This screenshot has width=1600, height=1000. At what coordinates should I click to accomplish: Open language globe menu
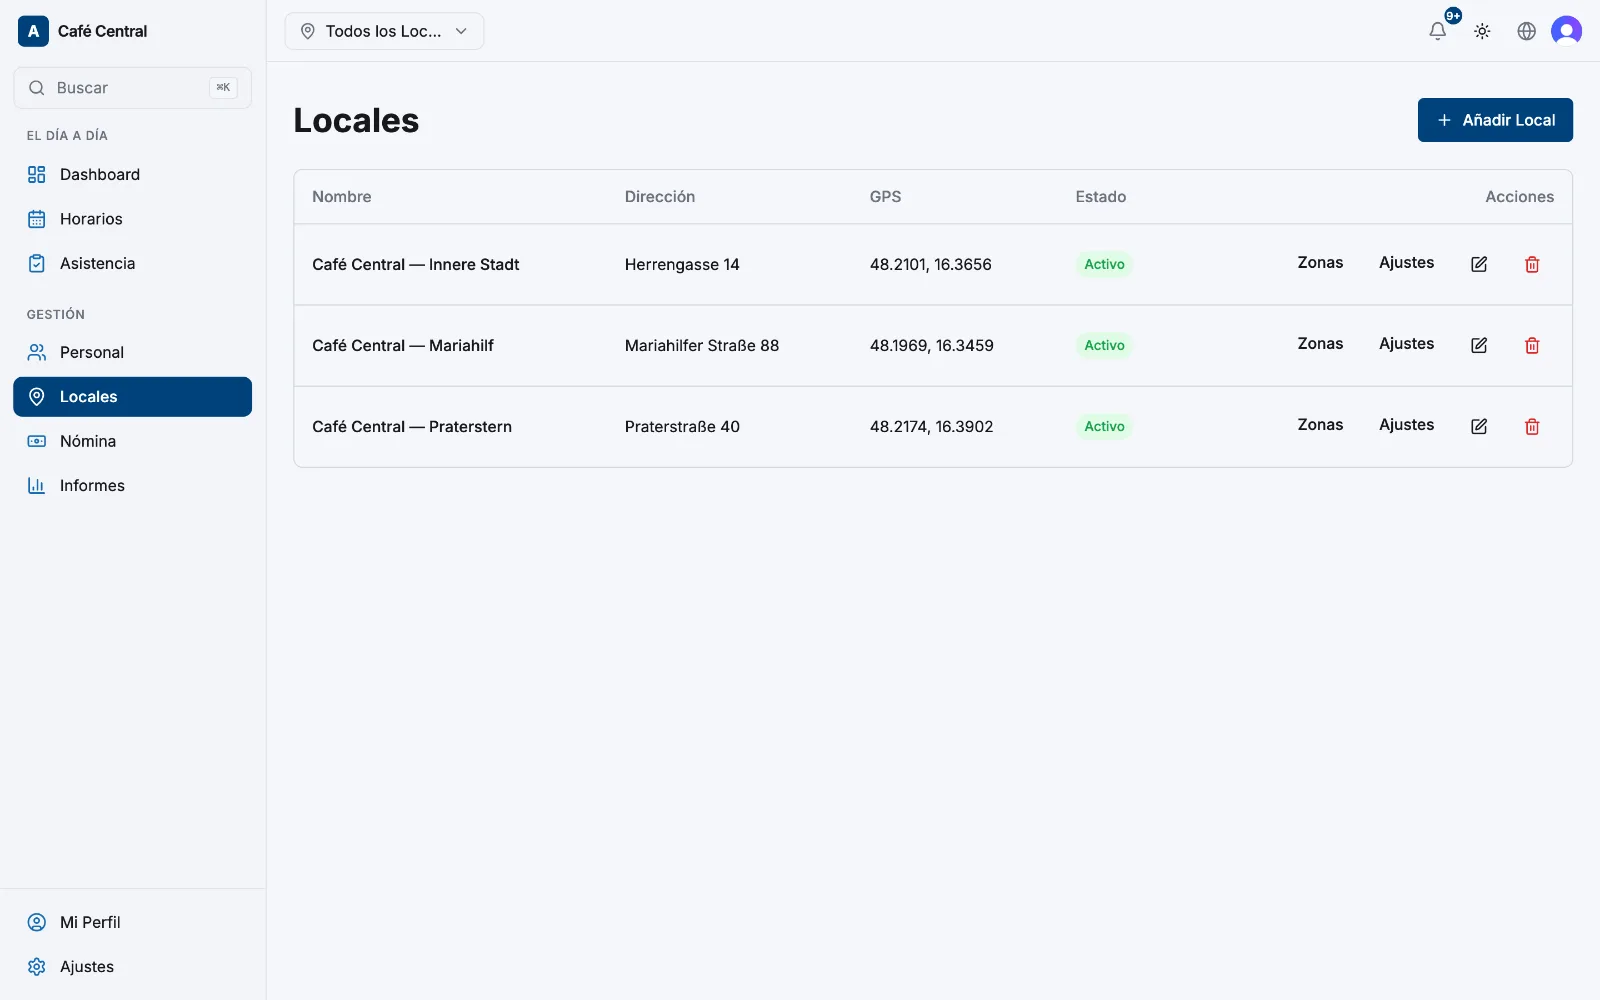click(x=1526, y=31)
